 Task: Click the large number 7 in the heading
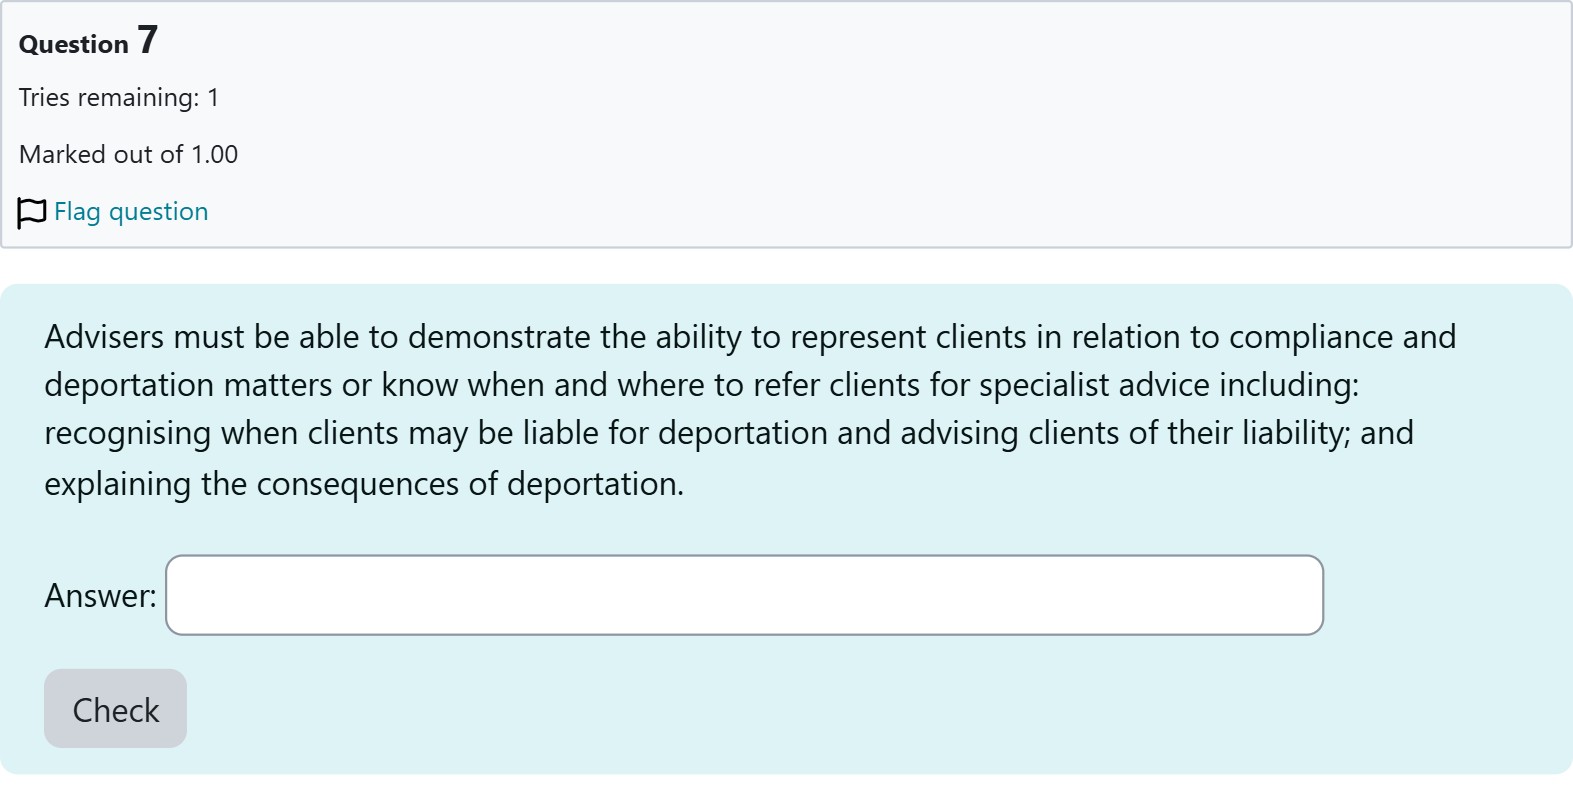click(147, 40)
